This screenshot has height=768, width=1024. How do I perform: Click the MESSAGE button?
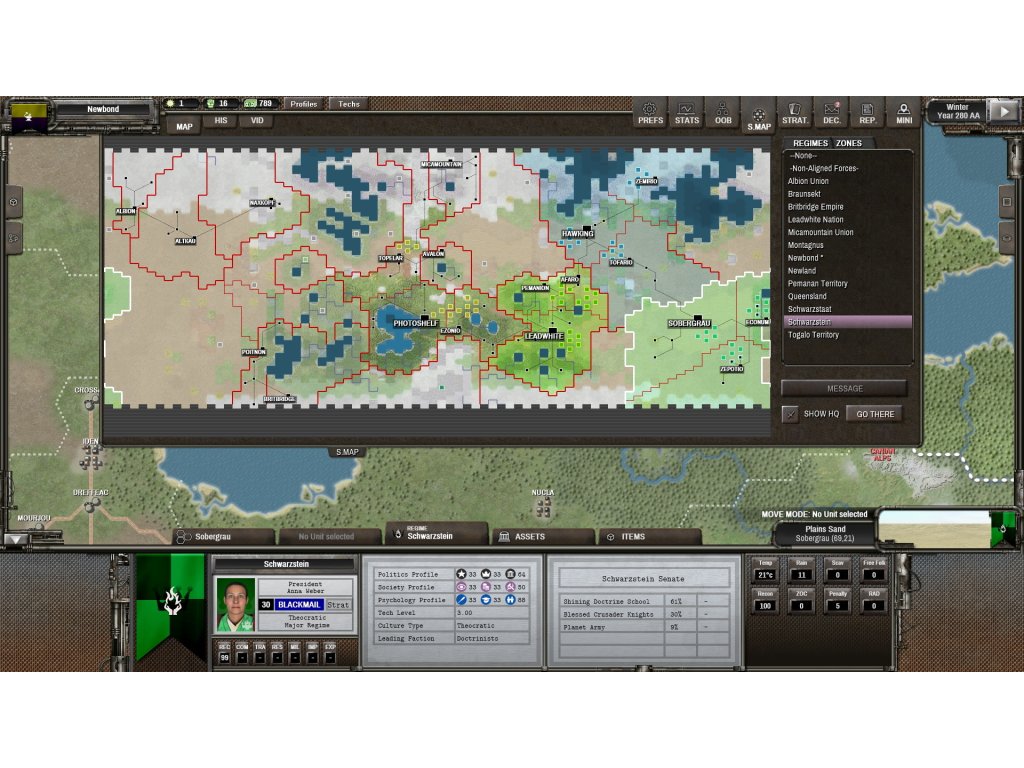[844, 389]
